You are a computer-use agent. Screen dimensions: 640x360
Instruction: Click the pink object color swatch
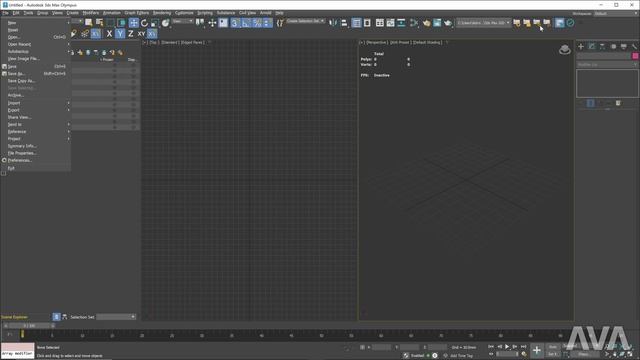tap(635, 56)
